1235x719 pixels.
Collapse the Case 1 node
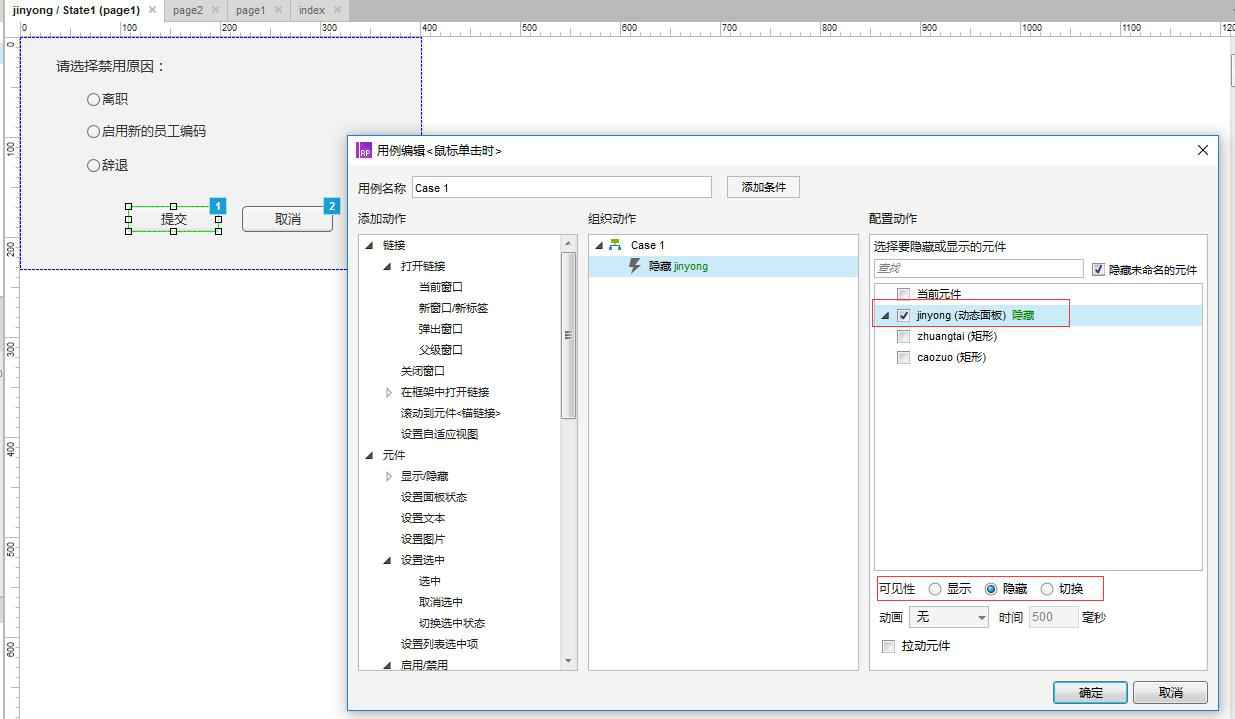click(598, 245)
